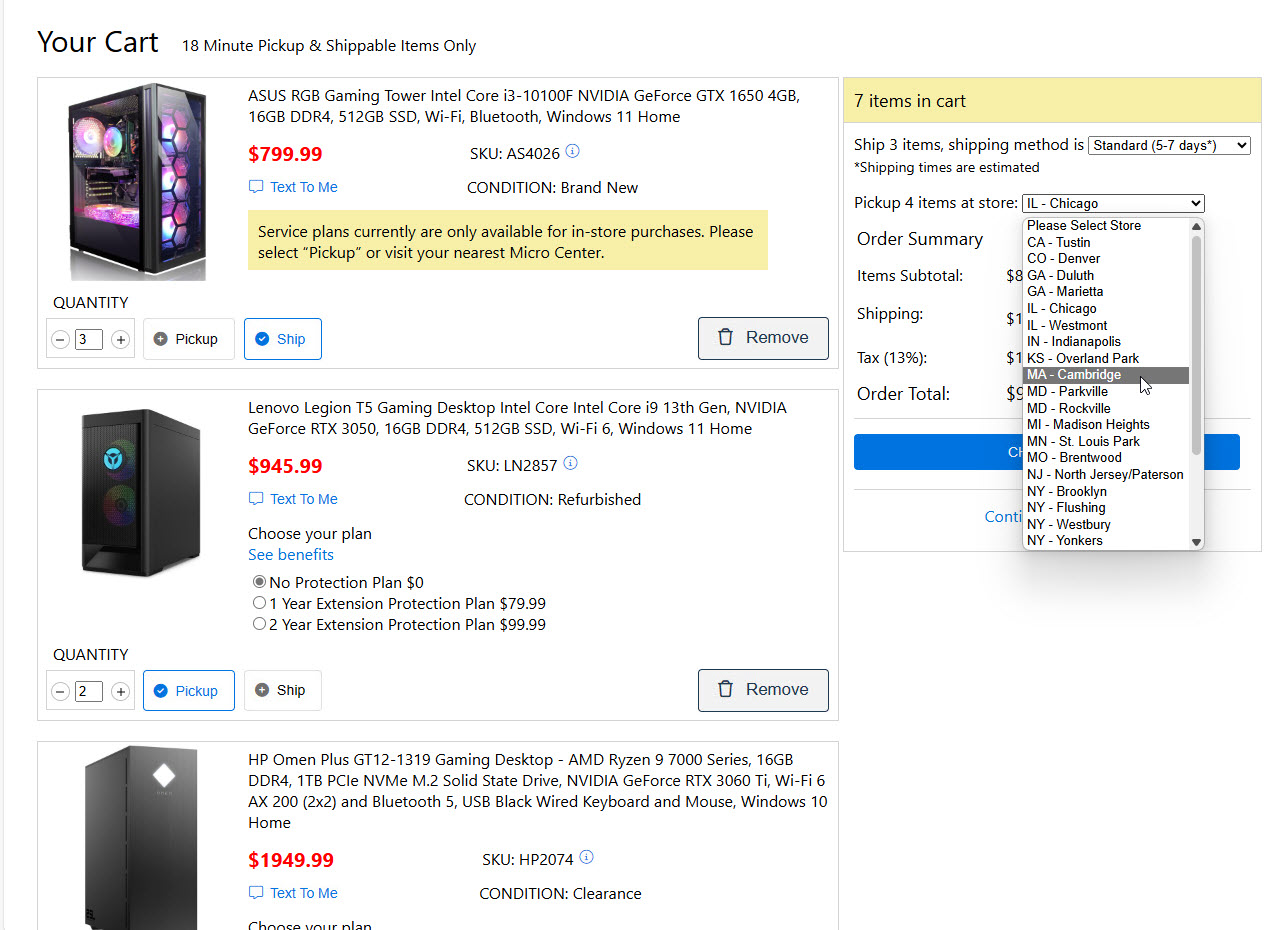Choose 2 Year Extension Protection Plan
Screen dimensions: 1279x930
[x=260, y=624]
